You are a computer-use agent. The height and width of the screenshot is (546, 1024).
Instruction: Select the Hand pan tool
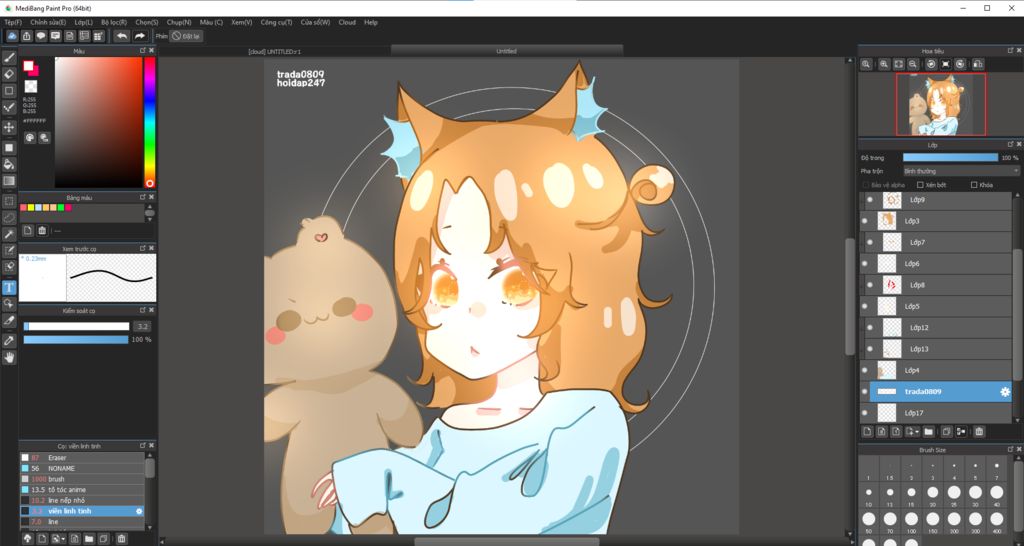coord(9,357)
